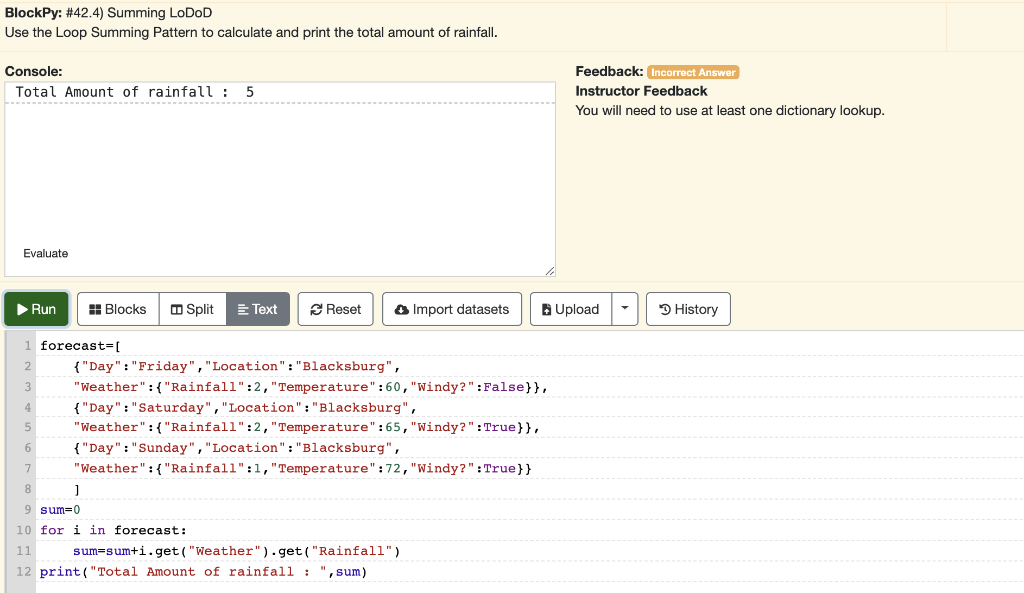Switch editor to Split view
Screen dimensions: 1024x593
tap(193, 309)
